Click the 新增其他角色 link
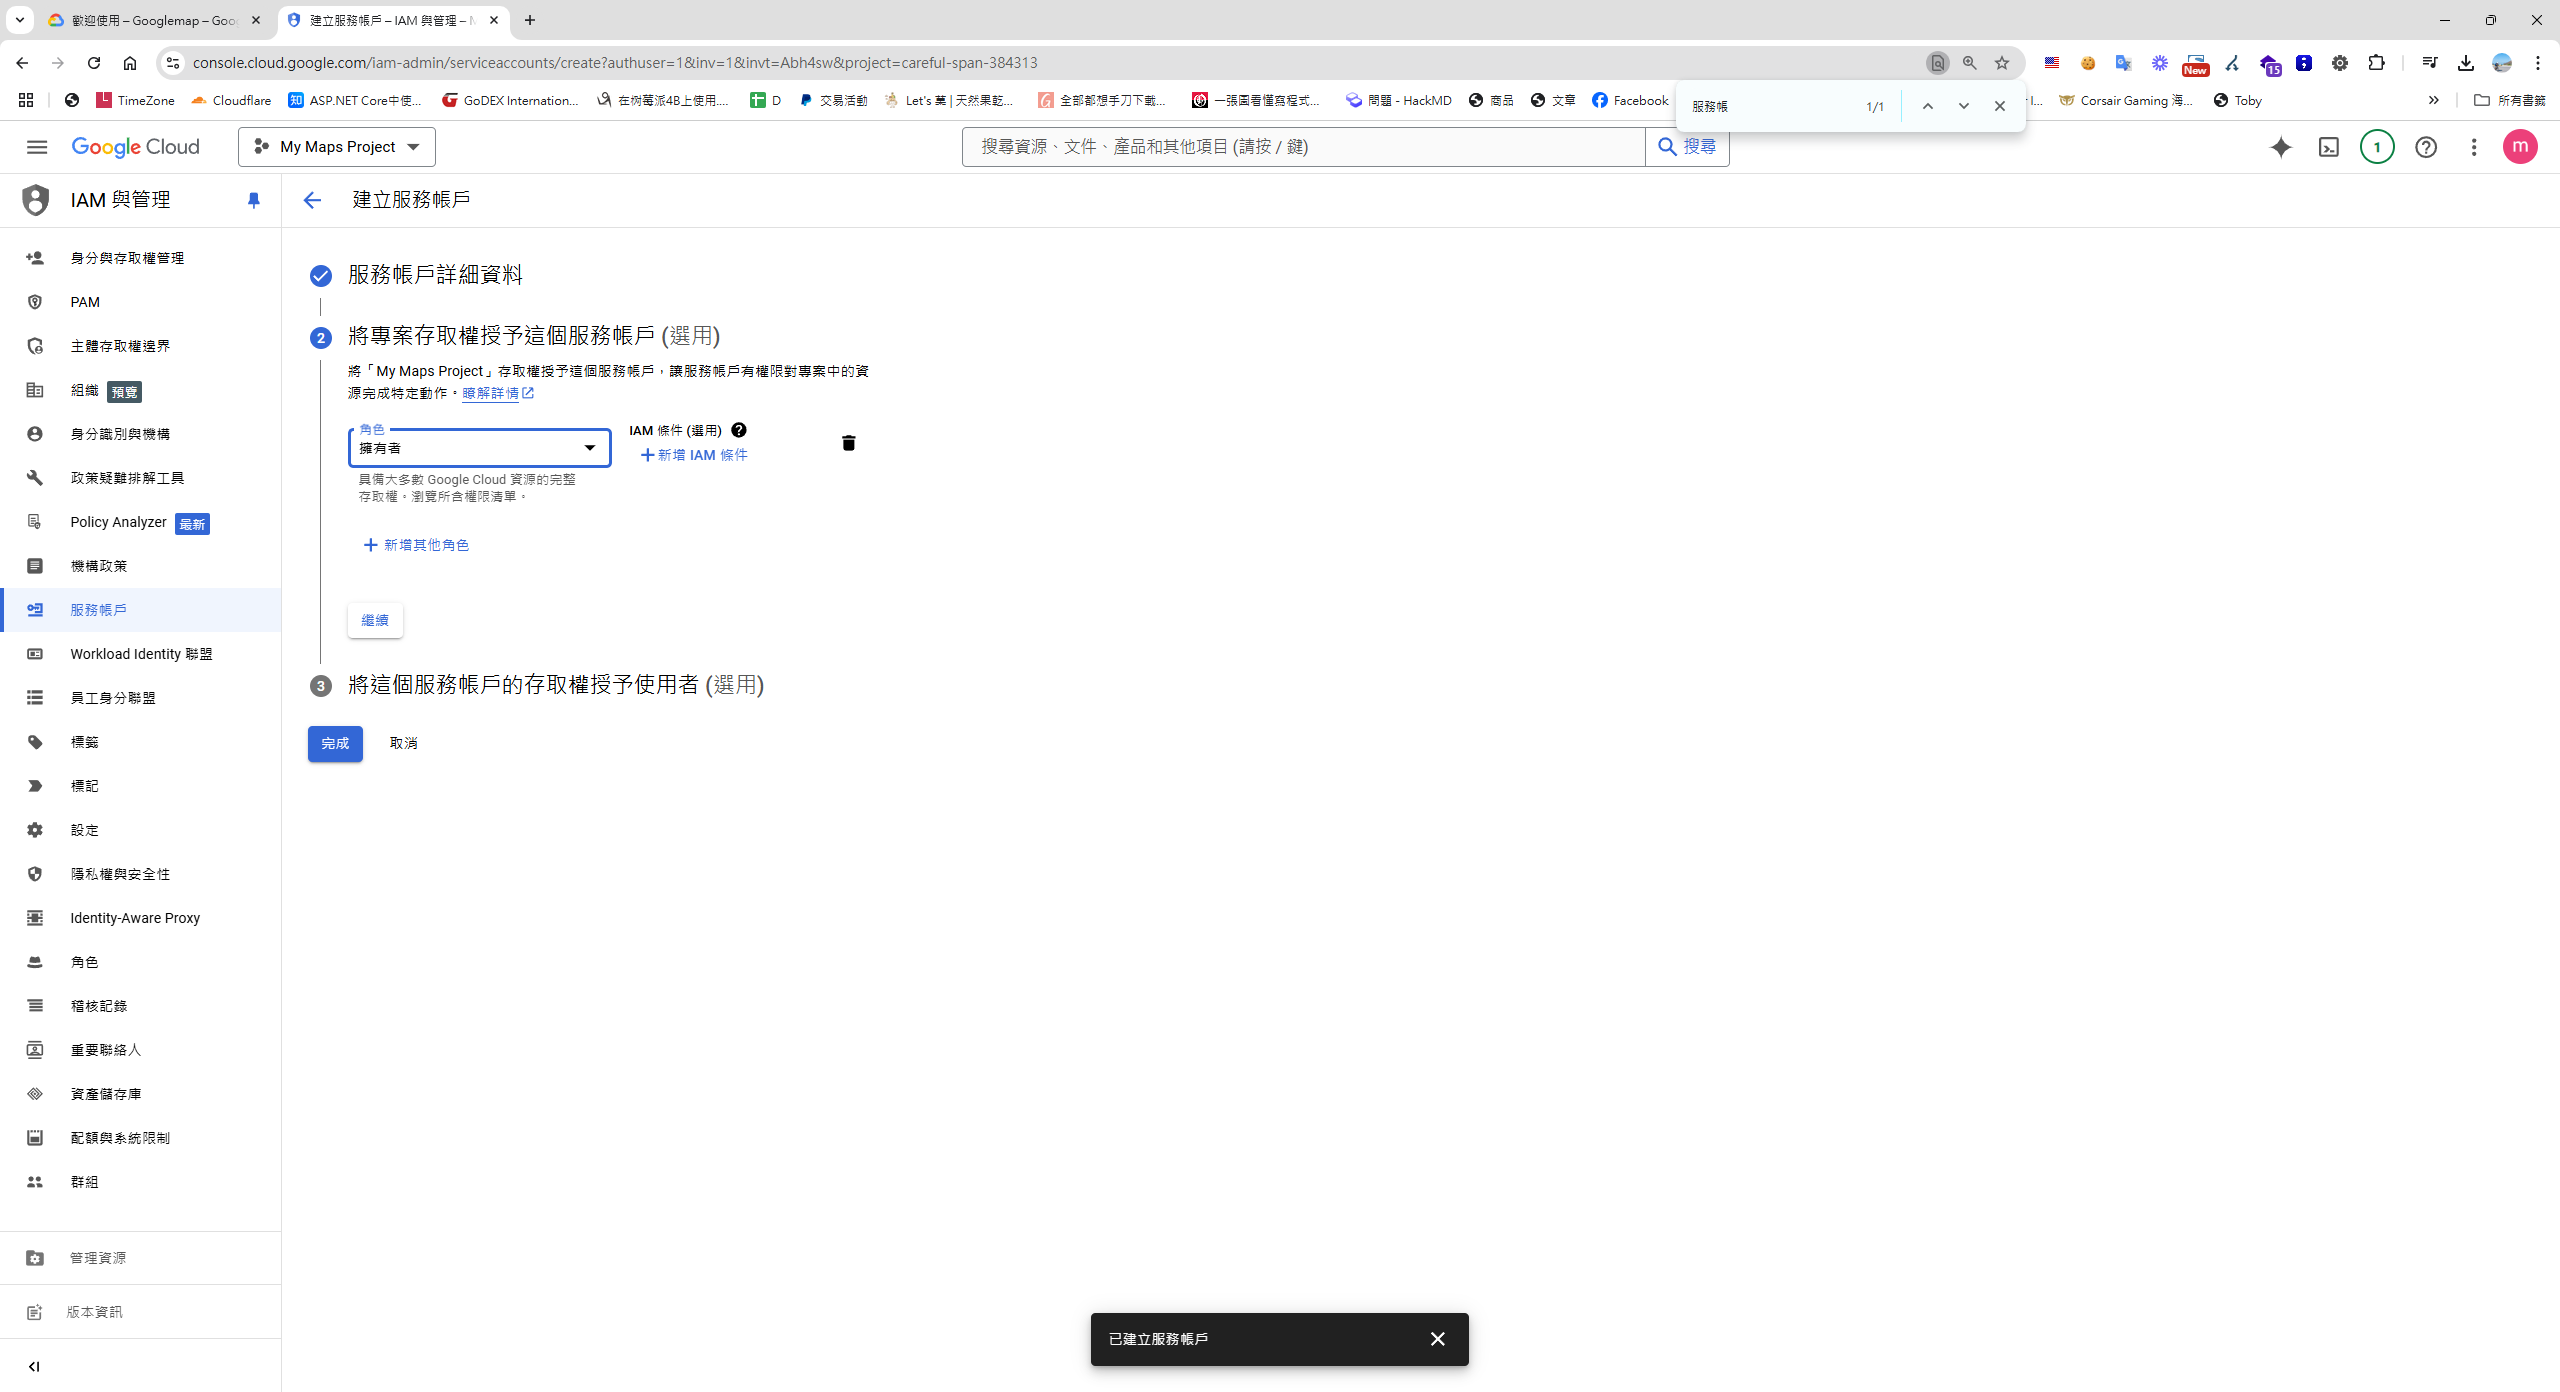2560x1392 pixels. point(416,545)
